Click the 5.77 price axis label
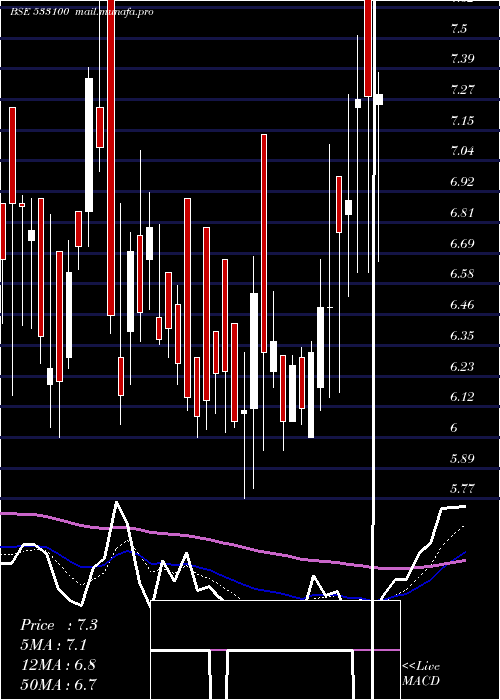This screenshot has width=500, height=700. 462,489
